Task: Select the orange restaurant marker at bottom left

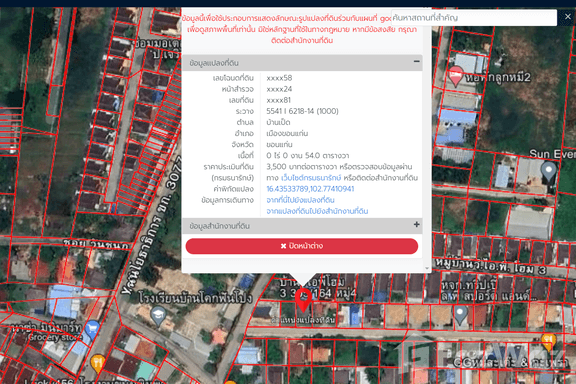Action: point(97,363)
